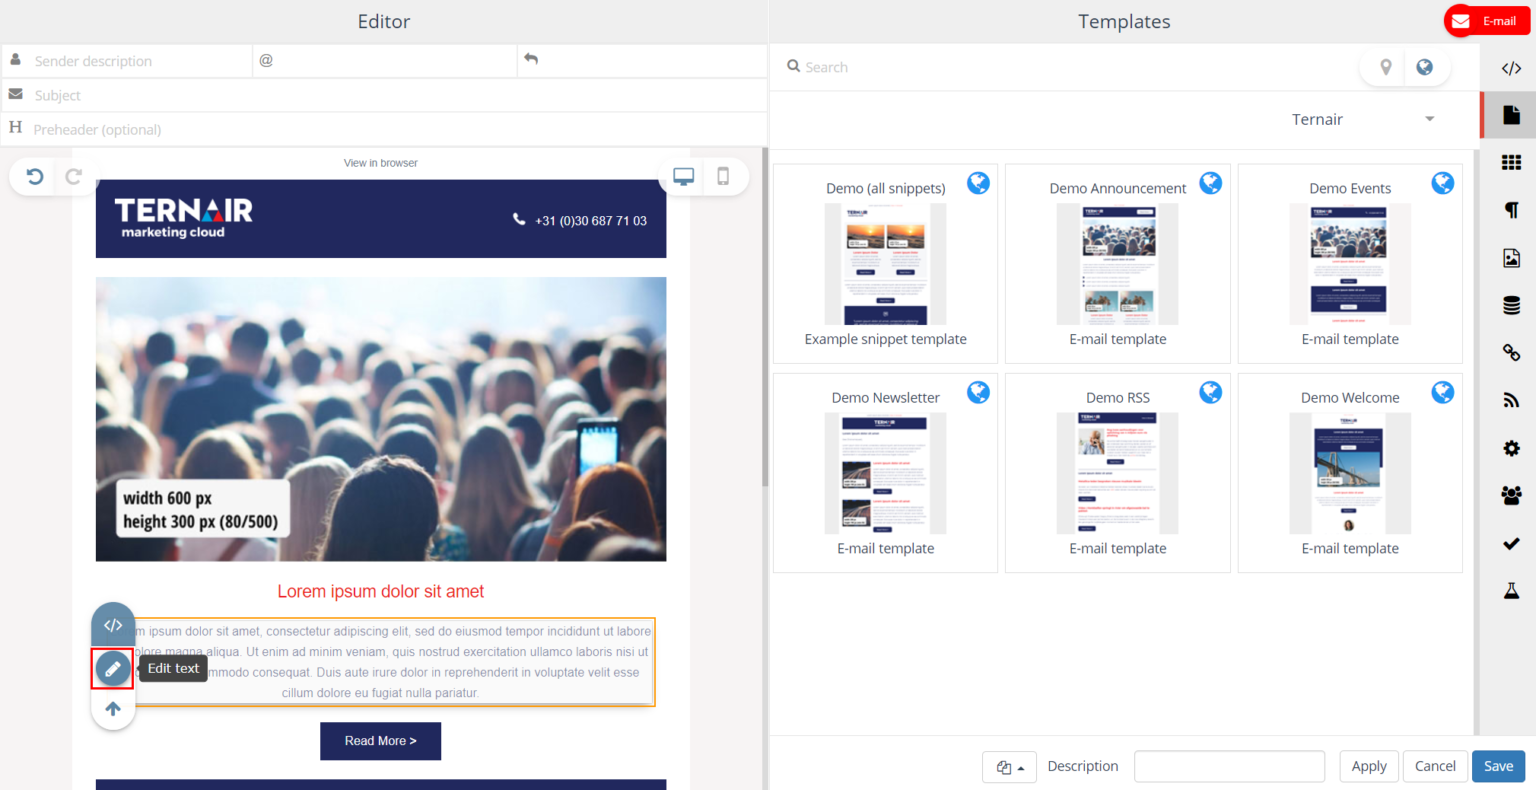1536x790 pixels.
Task: Toggle the location pin template filter
Action: click(x=1386, y=67)
